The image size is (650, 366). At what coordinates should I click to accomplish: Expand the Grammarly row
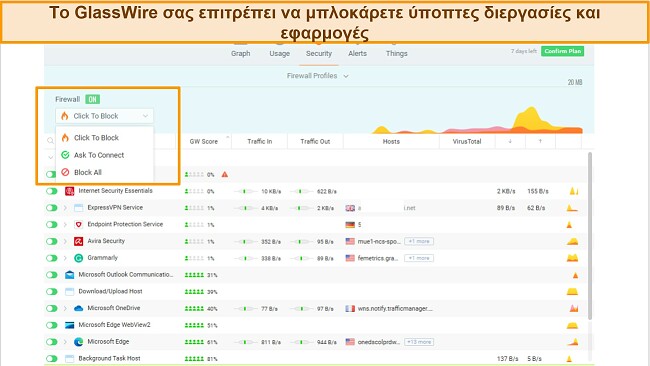pos(65,258)
